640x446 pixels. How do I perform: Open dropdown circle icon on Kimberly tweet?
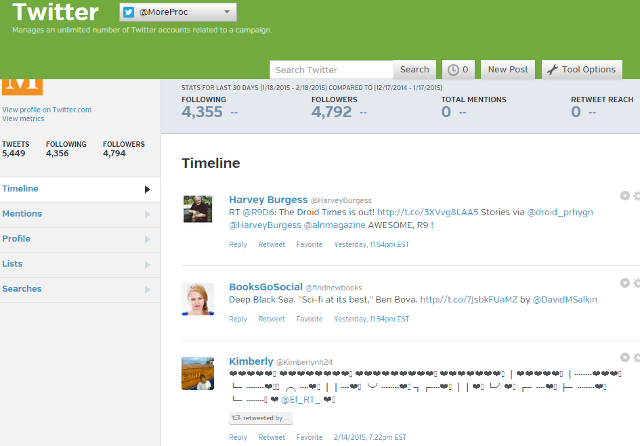pos(625,358)
